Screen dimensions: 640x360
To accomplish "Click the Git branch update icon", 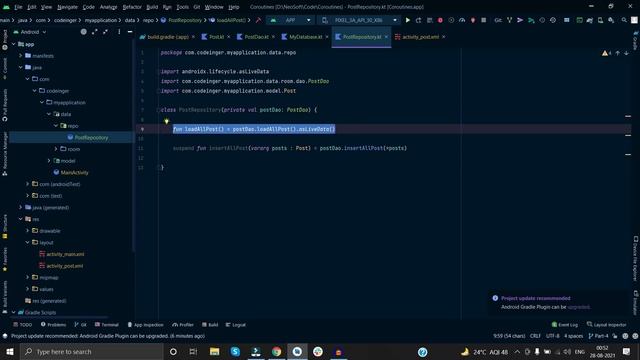I will pyautogui.click(x=509, y=20).
